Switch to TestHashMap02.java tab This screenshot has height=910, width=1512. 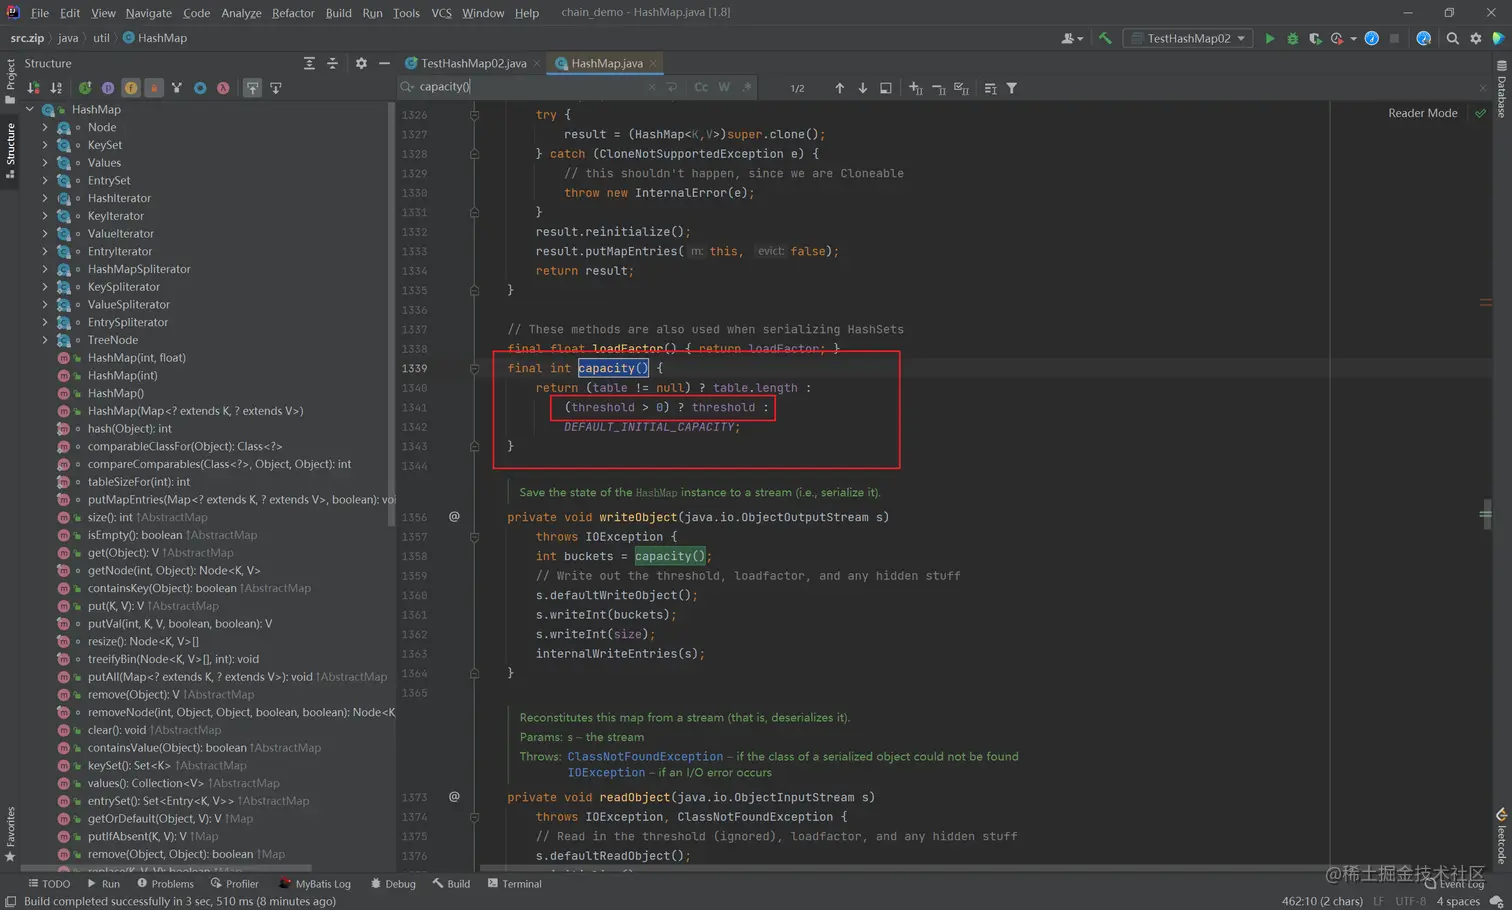click(472, 63)
